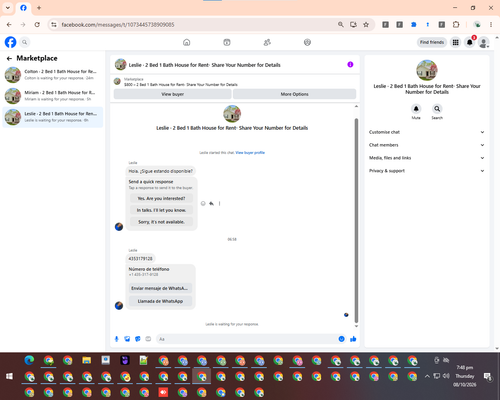Screen dimensions: 500x400
Task: Send quick response 'Sorry, it's not available.'
Action: tap(161, 222)
